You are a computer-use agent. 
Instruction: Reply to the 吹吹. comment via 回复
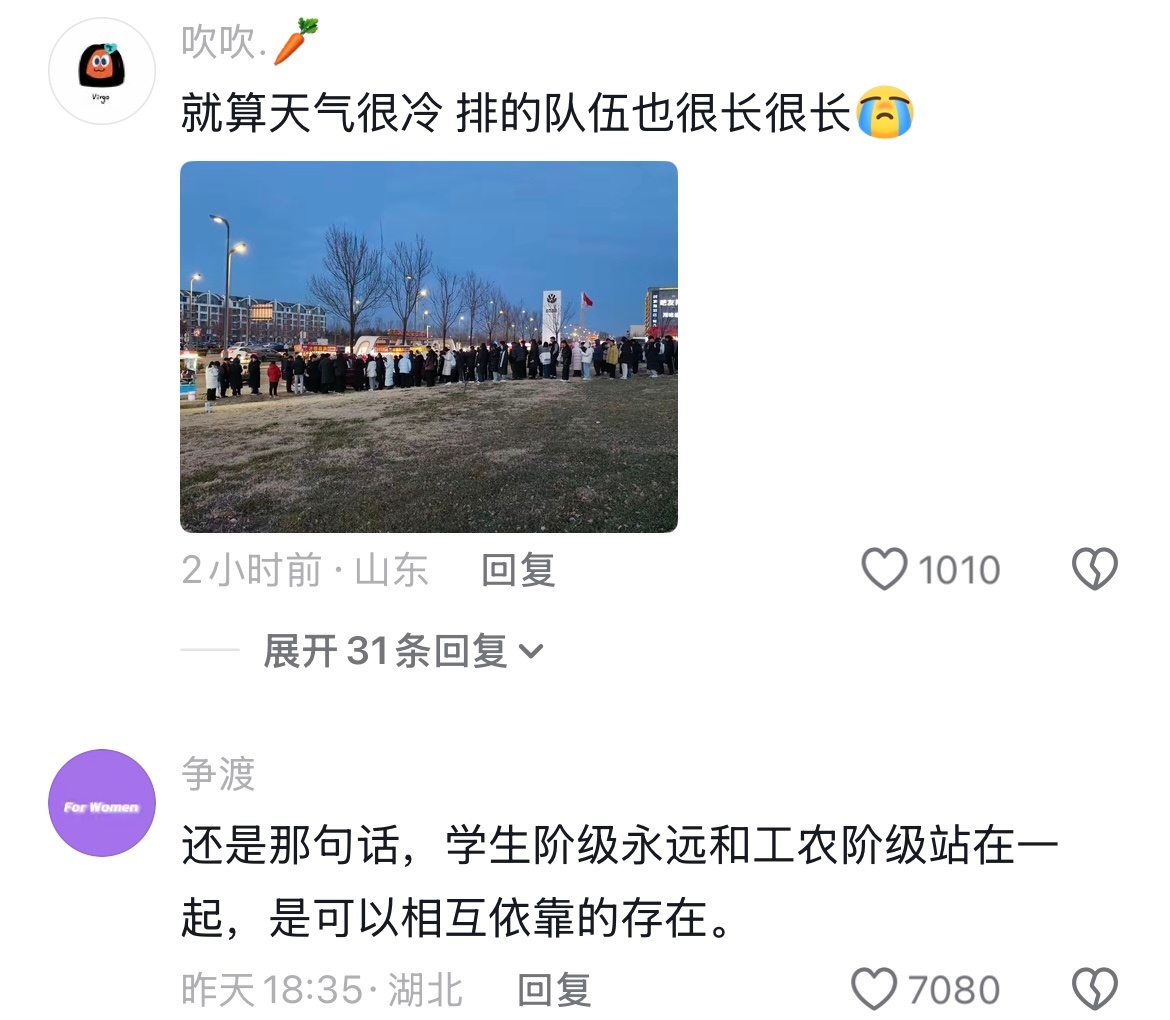(518, 570)
